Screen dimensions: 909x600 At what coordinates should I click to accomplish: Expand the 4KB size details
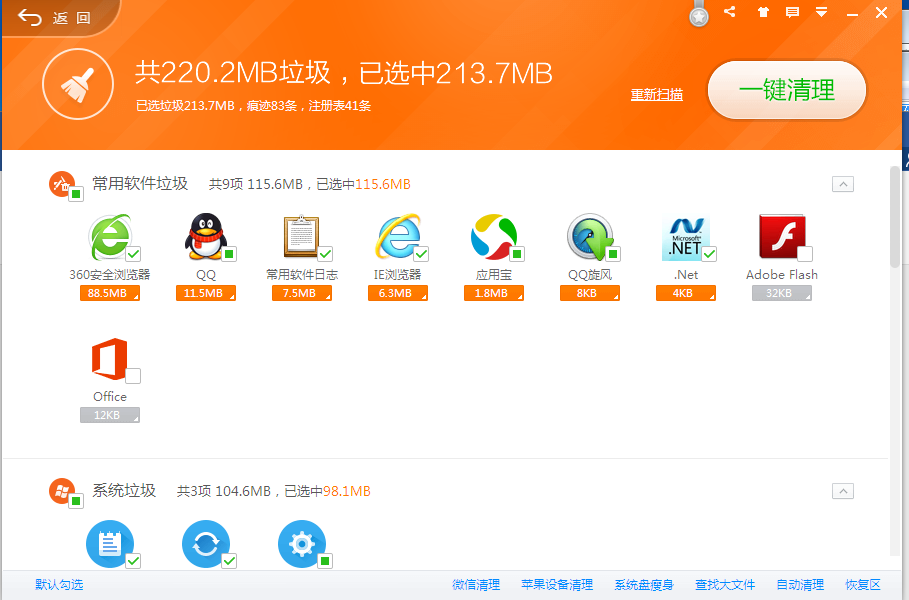click(x=686, y=293)
